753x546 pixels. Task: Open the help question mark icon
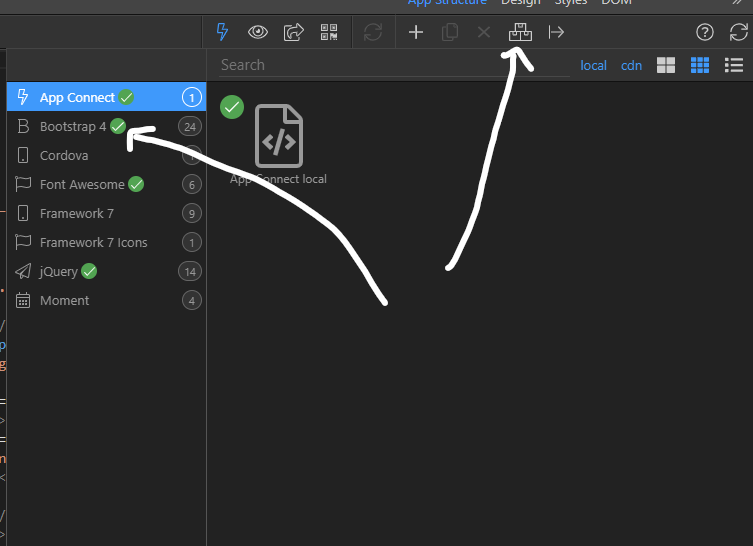(x=704, y=32)
